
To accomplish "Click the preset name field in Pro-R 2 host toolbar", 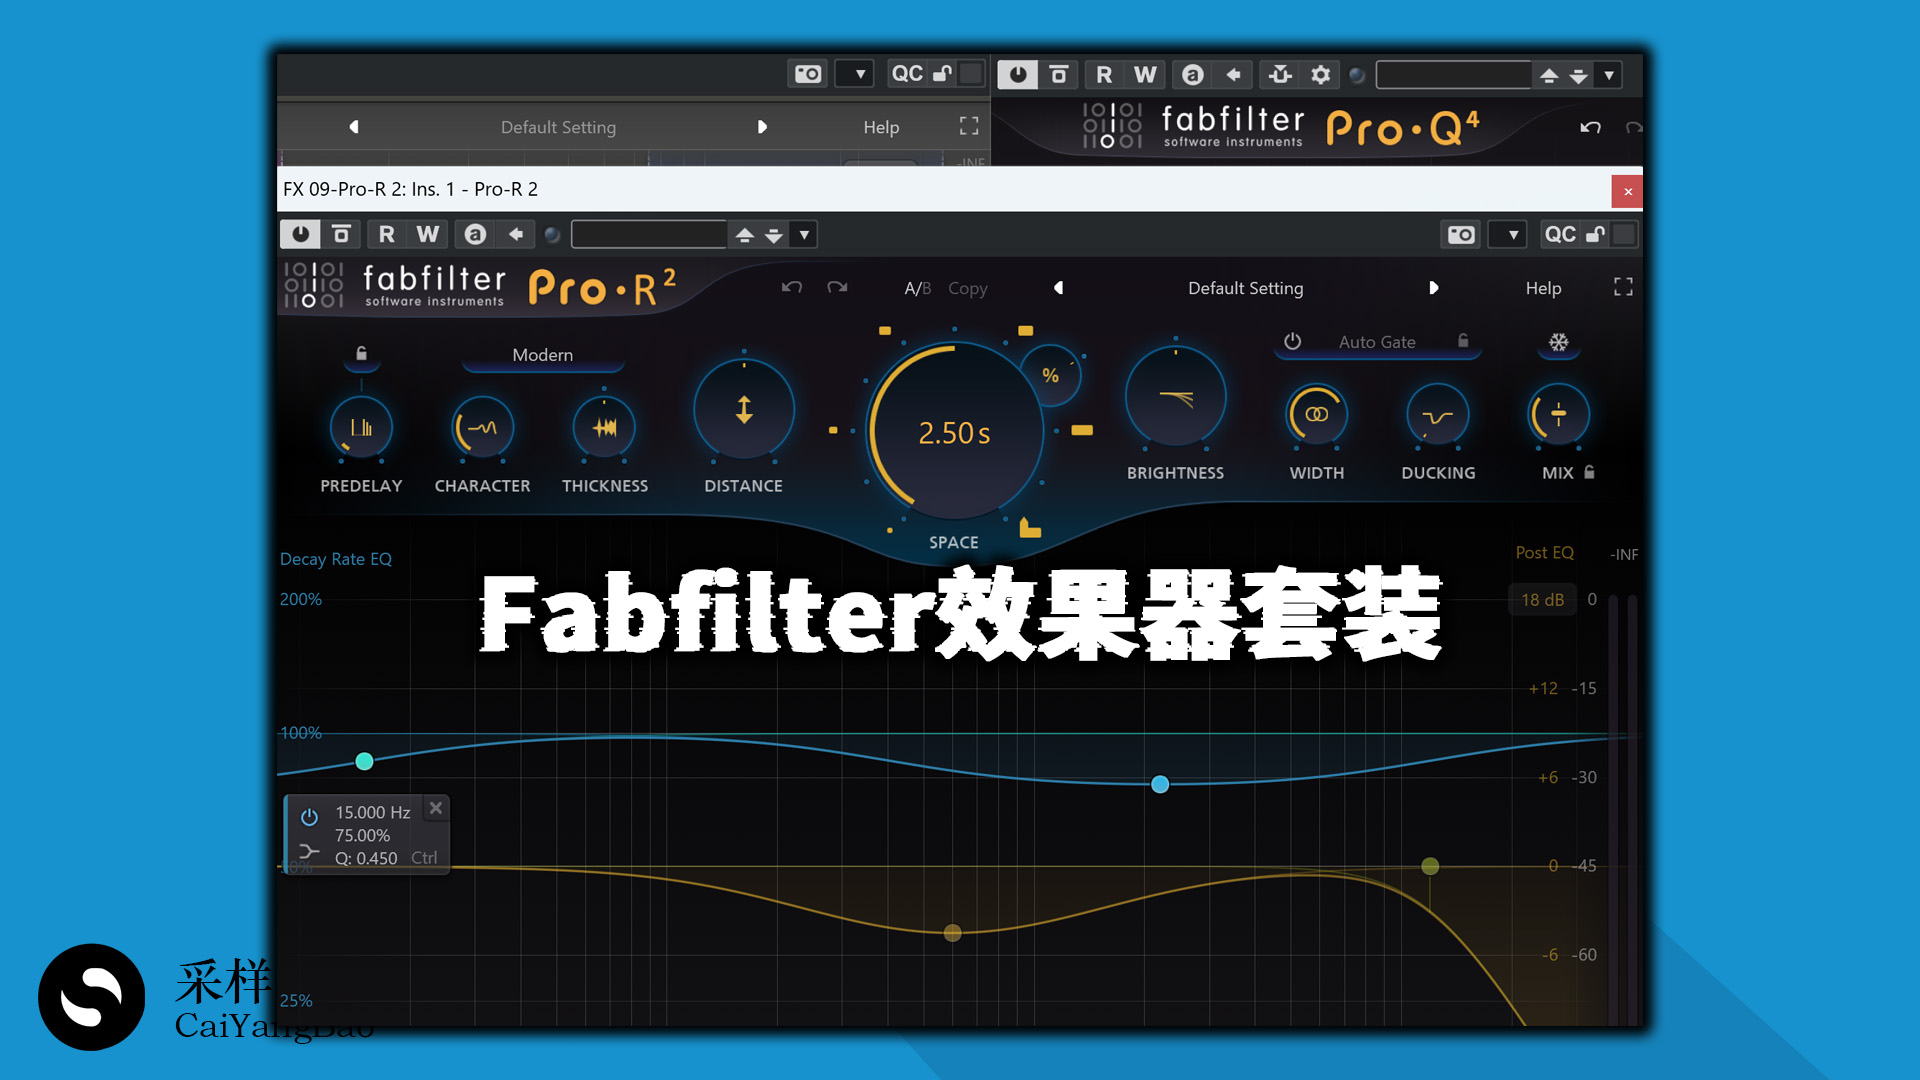I will 648,234.
